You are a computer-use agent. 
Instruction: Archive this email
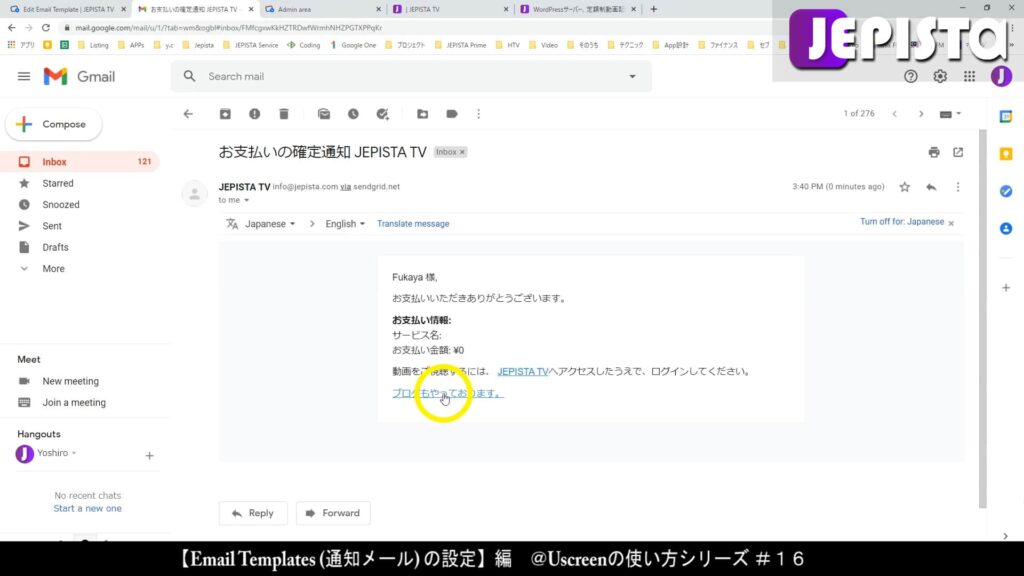[x=225, y=114]
